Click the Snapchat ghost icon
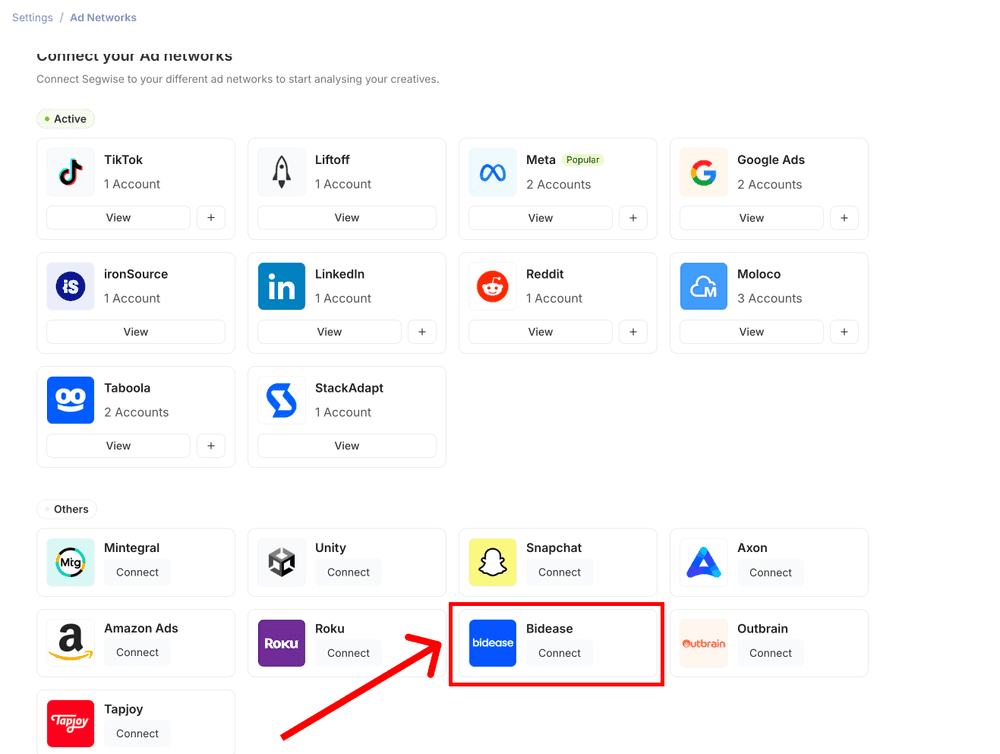 (492, 562)
